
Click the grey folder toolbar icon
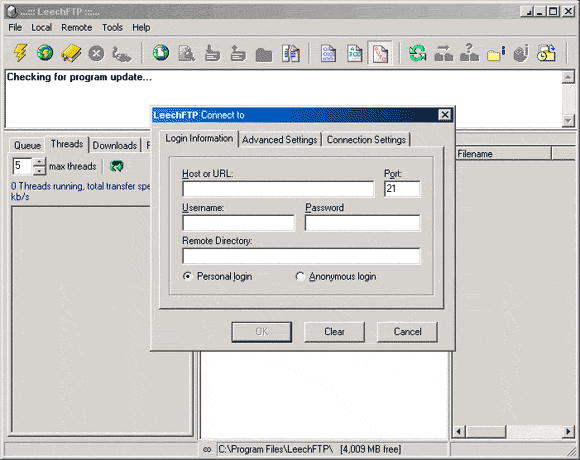pos(264,55)
